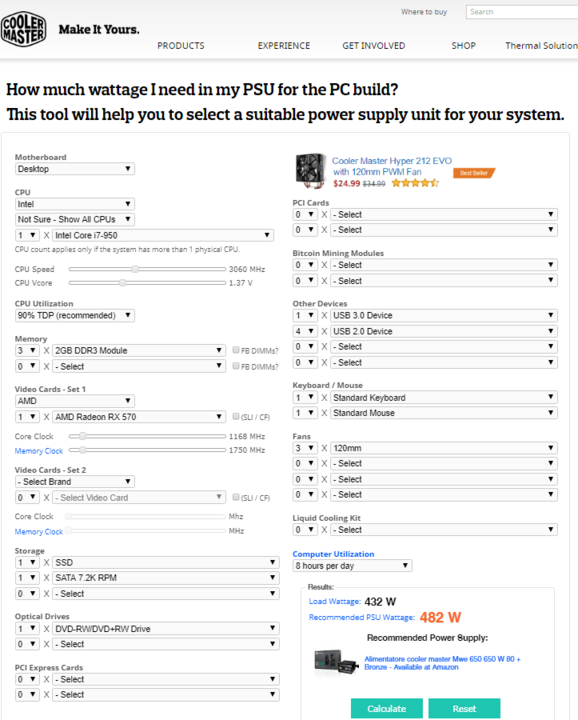
Task: Open the SHOP menu item
Action: tap(463, 45)
